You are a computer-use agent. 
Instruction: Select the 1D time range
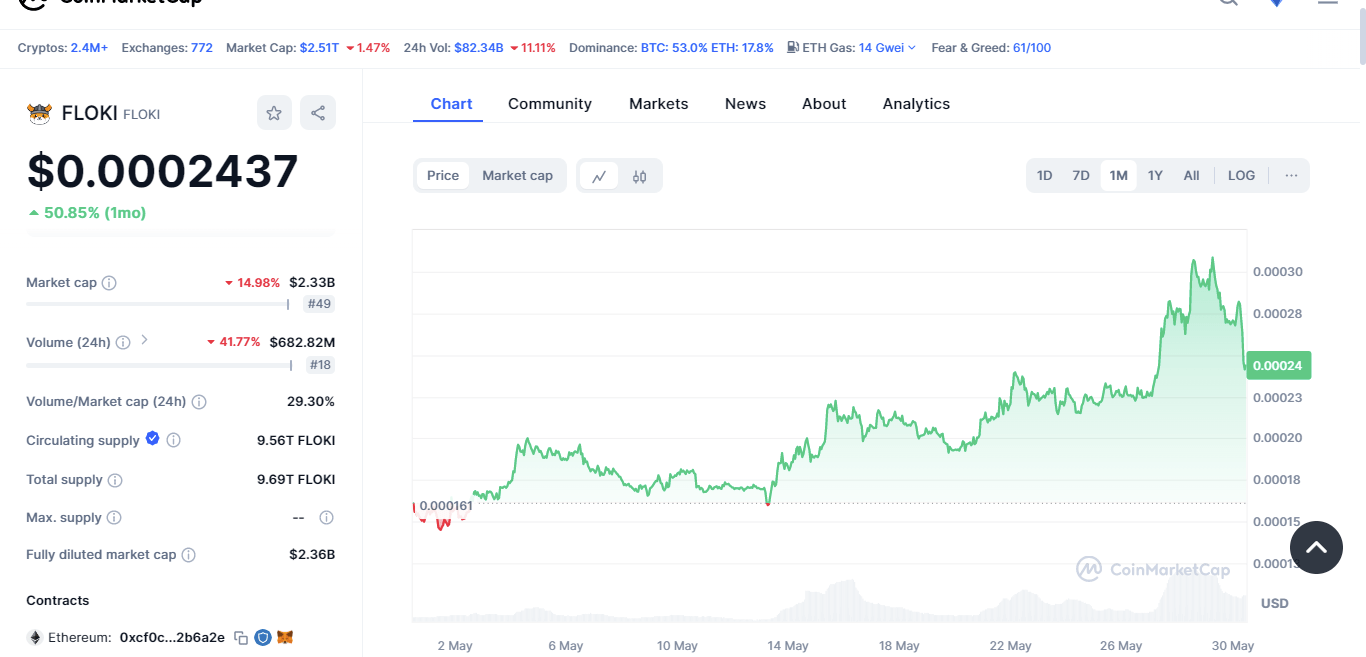[1044, 175]
